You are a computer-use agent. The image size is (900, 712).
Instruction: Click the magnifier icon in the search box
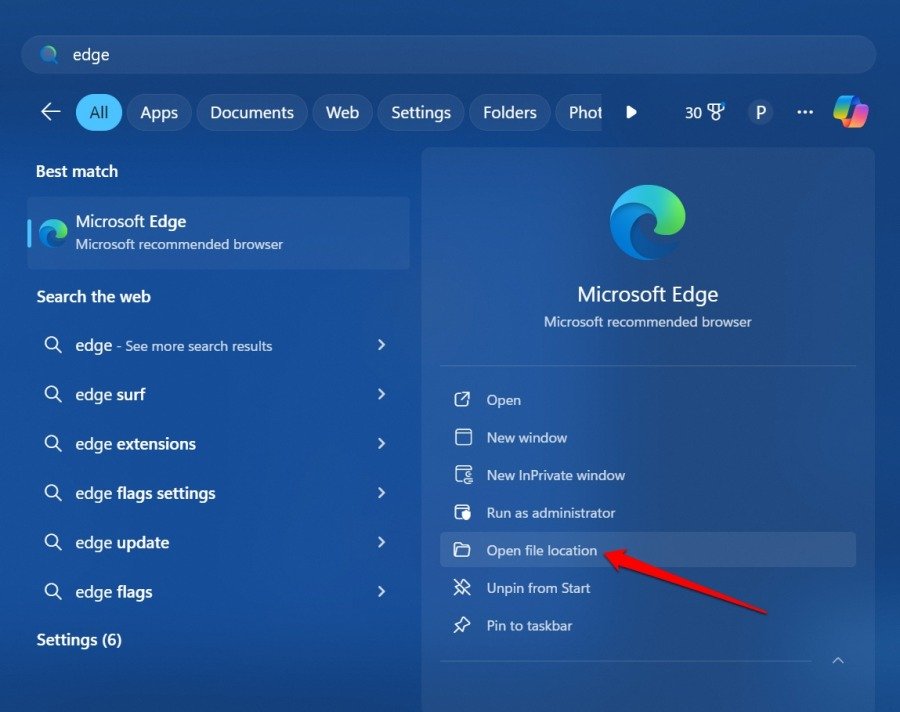[49, 54]
